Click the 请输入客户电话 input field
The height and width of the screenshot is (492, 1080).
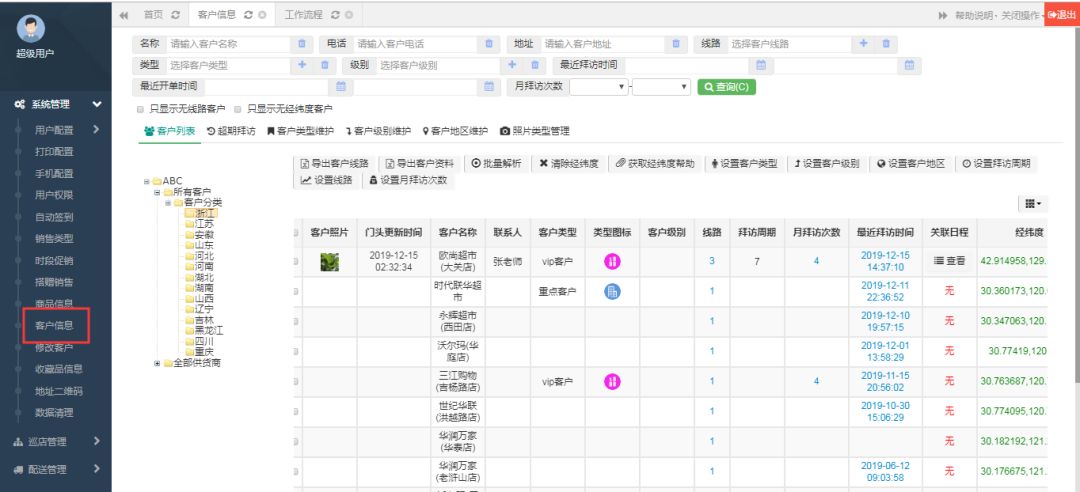point(415,44)
